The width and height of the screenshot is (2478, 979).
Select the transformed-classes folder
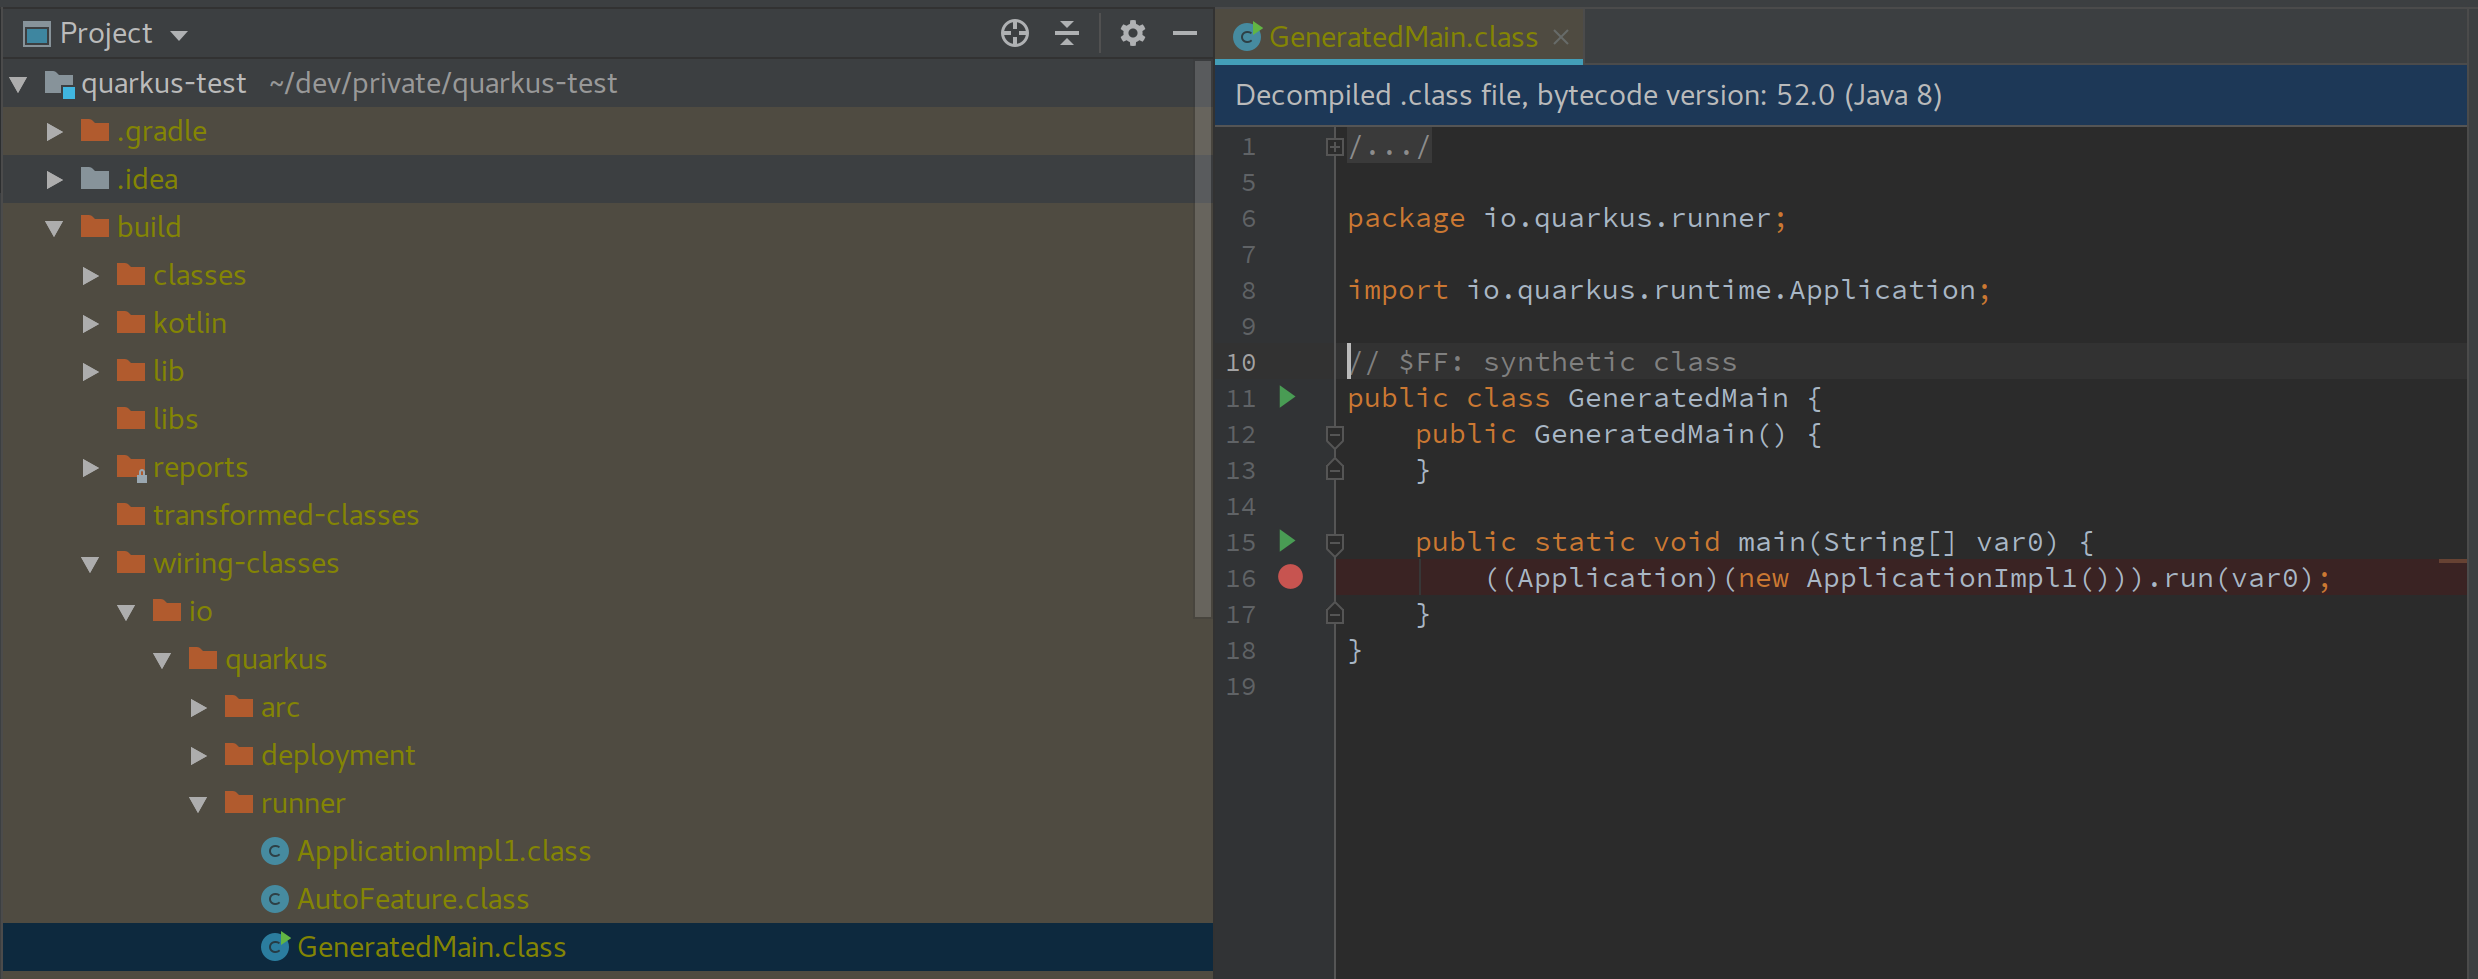[285, 515]
